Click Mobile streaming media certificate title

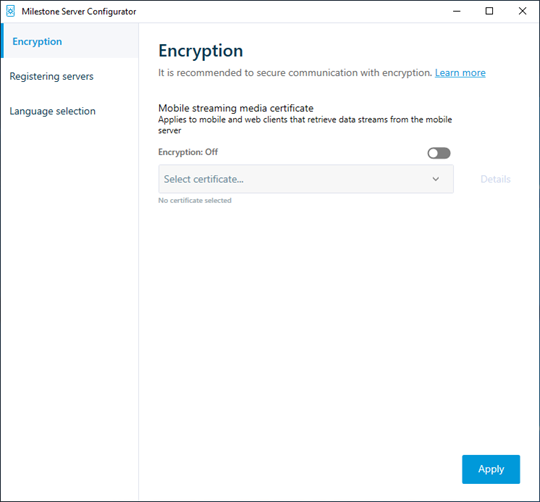[x=236, y=108]
